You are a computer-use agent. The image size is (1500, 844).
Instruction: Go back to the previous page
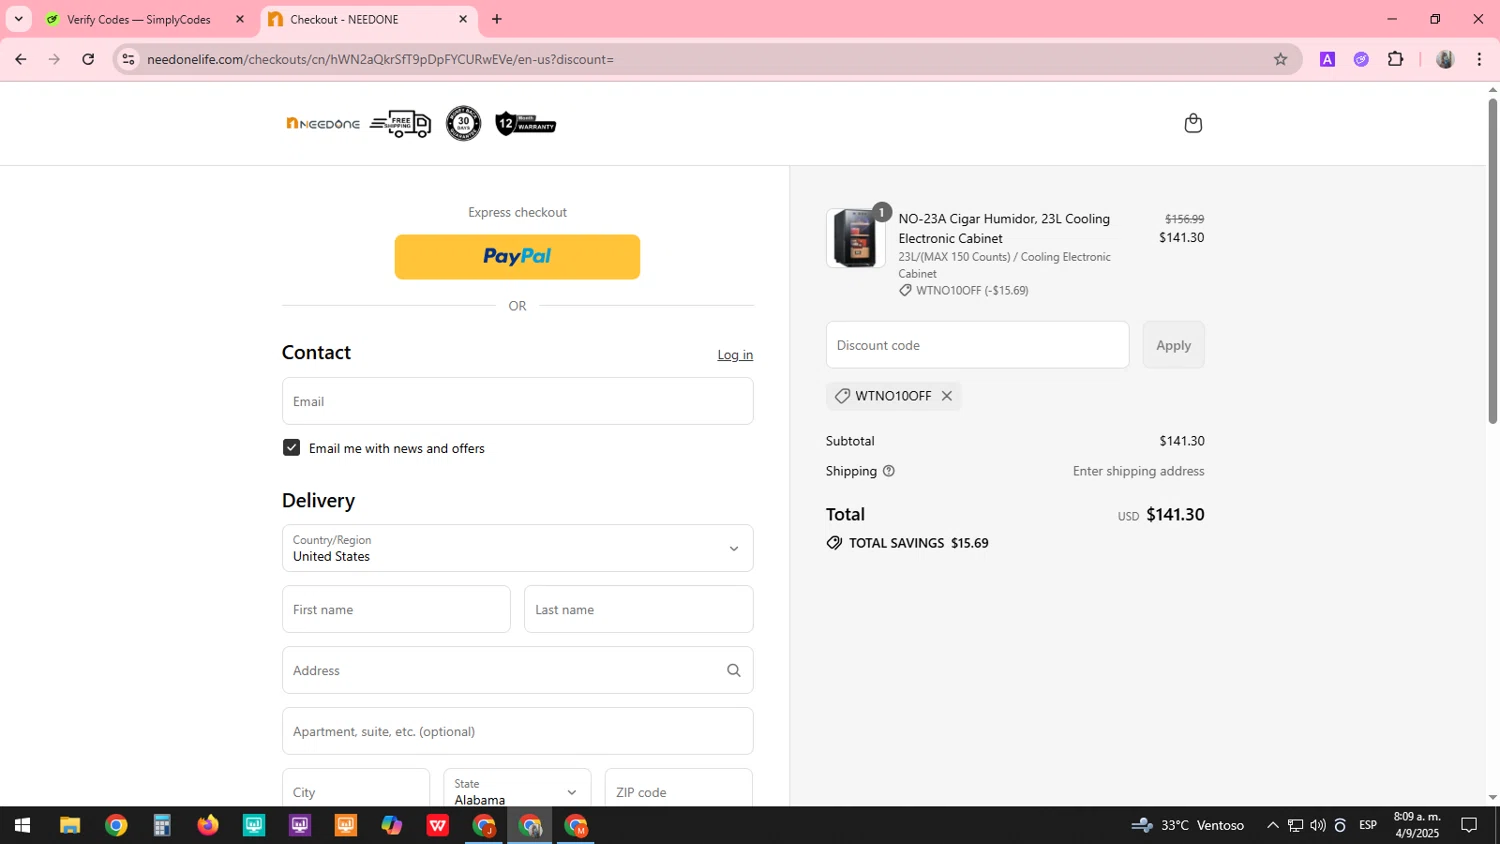[x=20, y=59]
